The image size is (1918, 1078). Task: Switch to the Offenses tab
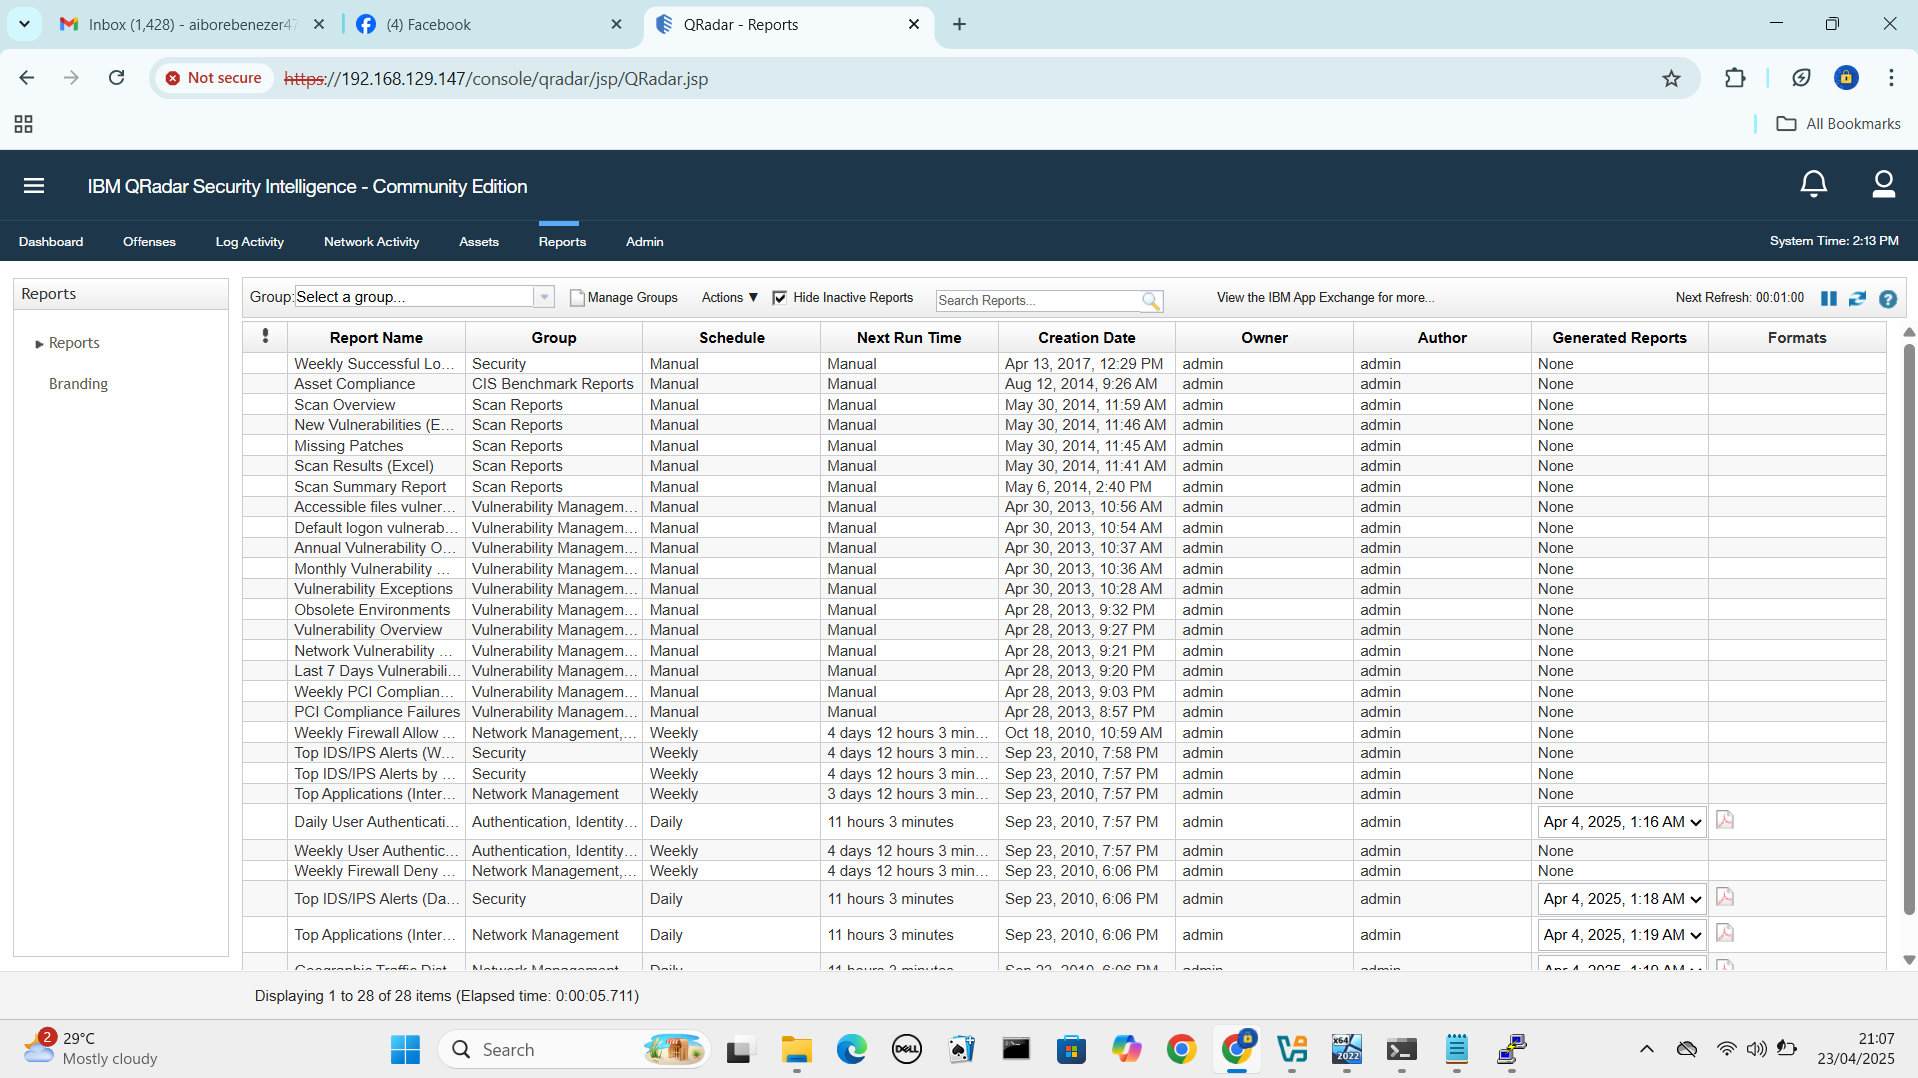149,242
